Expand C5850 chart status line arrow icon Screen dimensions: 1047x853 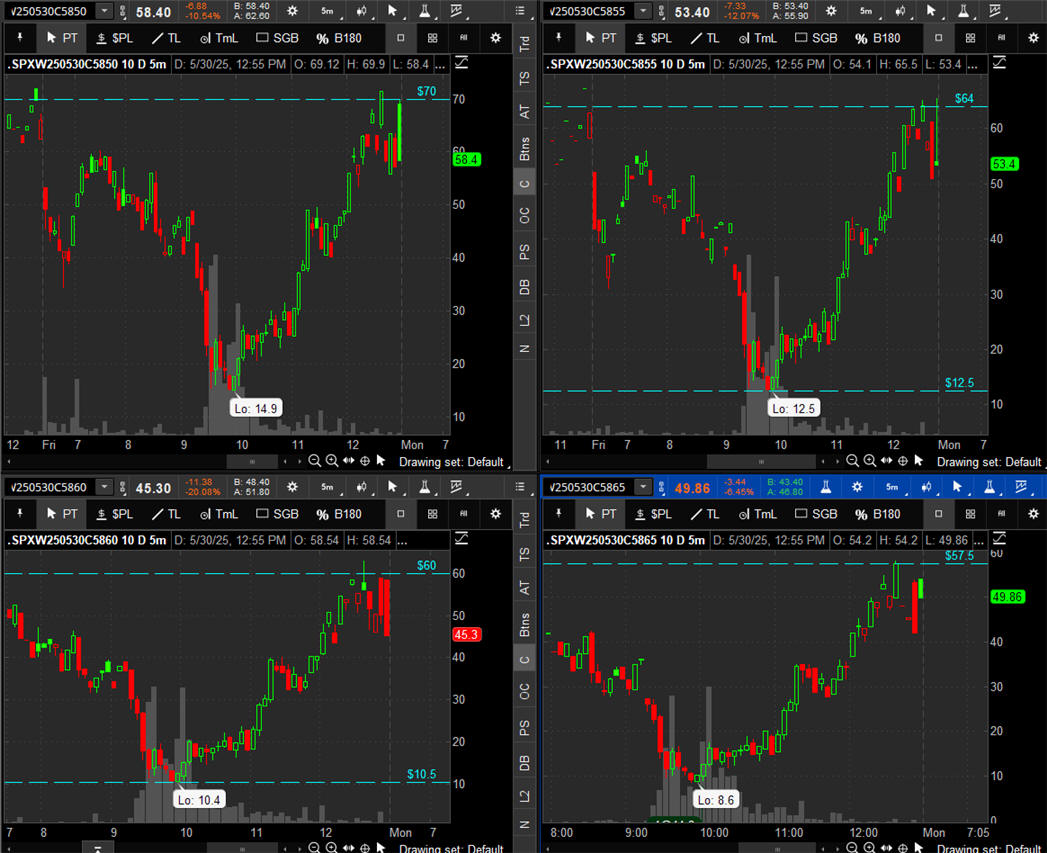(x=461, y=63)
